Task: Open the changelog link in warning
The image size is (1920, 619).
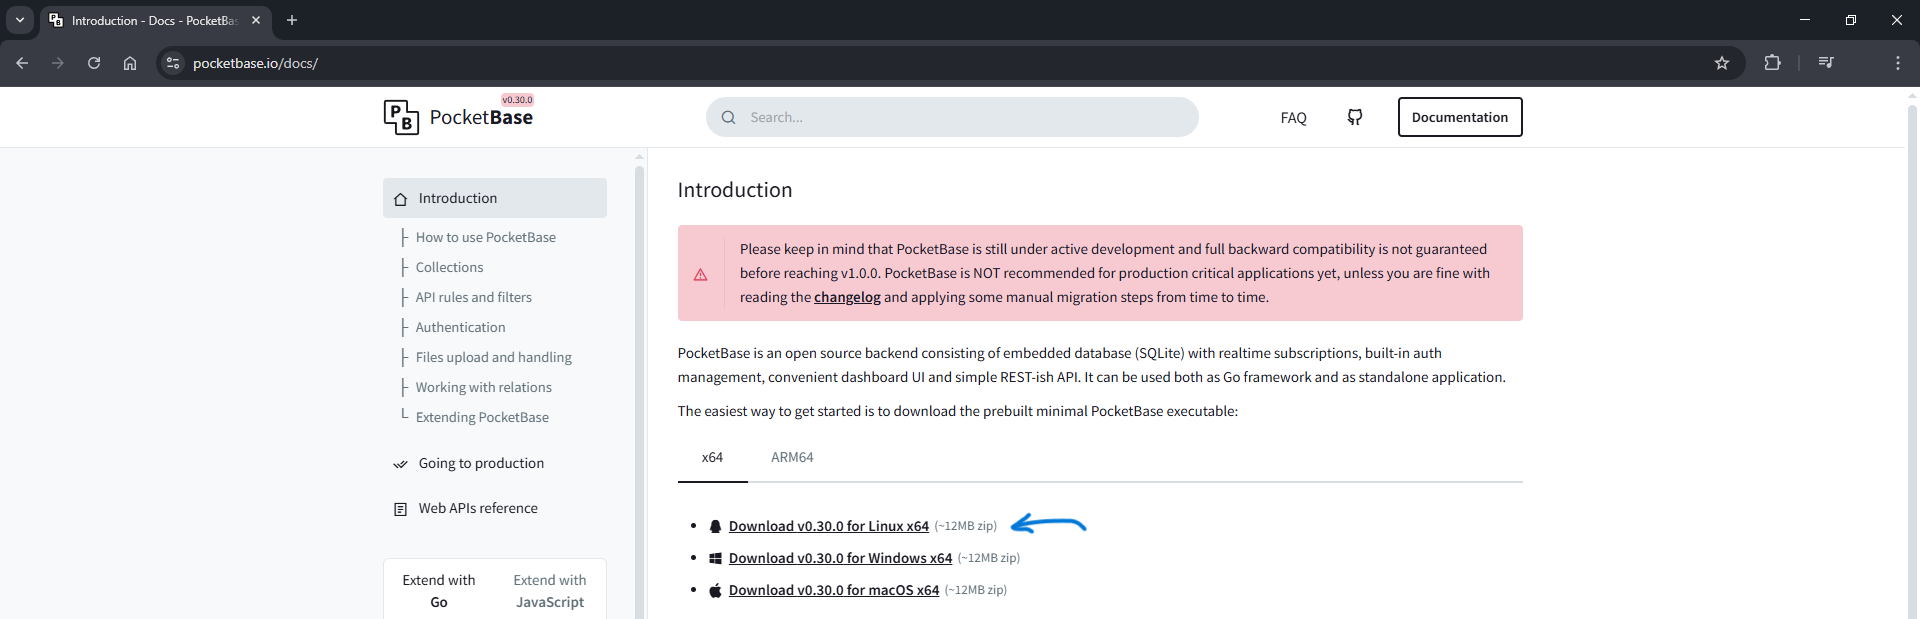Action: coord(847,297)
